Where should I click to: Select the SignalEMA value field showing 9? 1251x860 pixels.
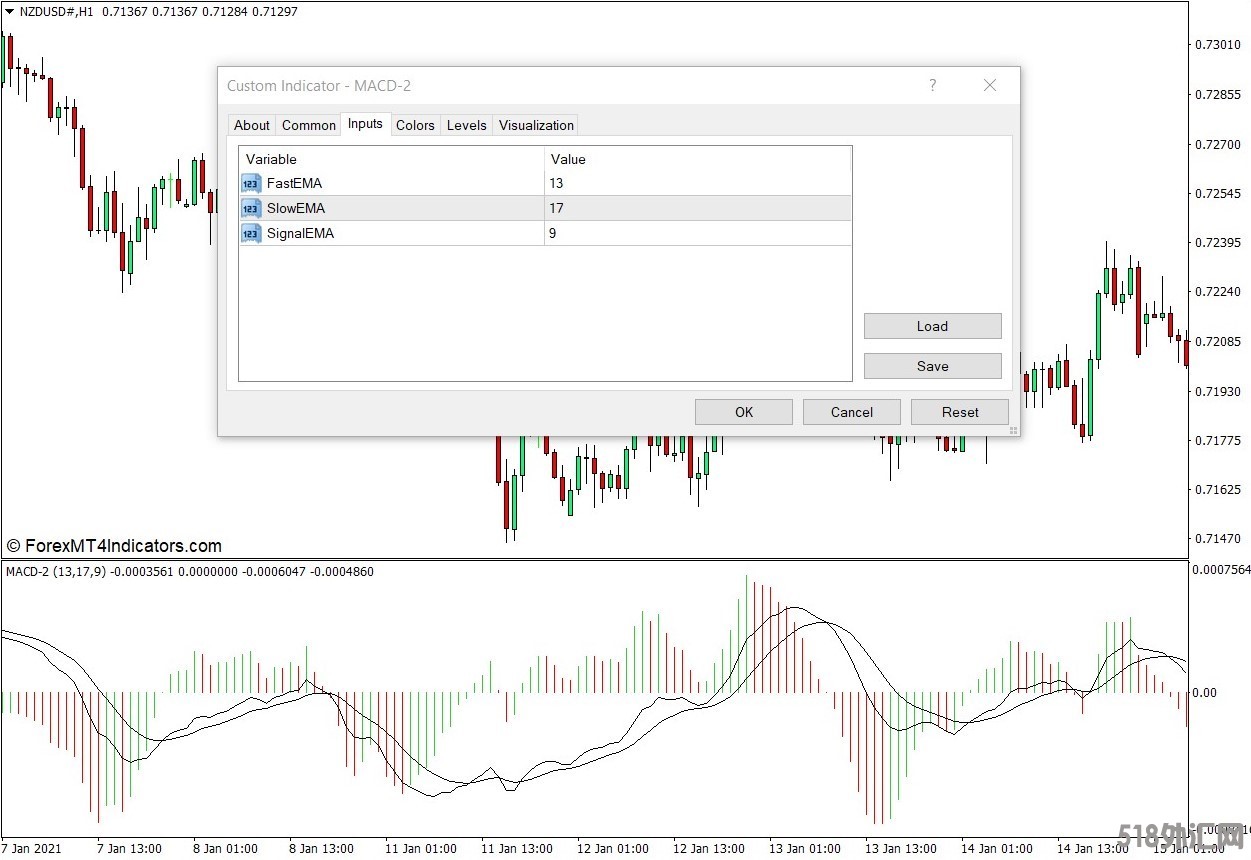tap(697, 233)
